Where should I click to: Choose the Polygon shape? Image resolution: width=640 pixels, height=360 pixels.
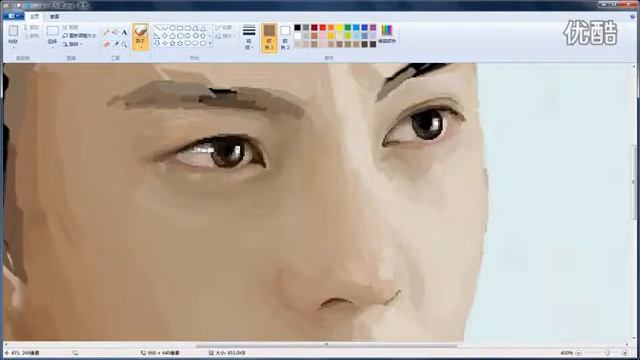tap(196, 28)
